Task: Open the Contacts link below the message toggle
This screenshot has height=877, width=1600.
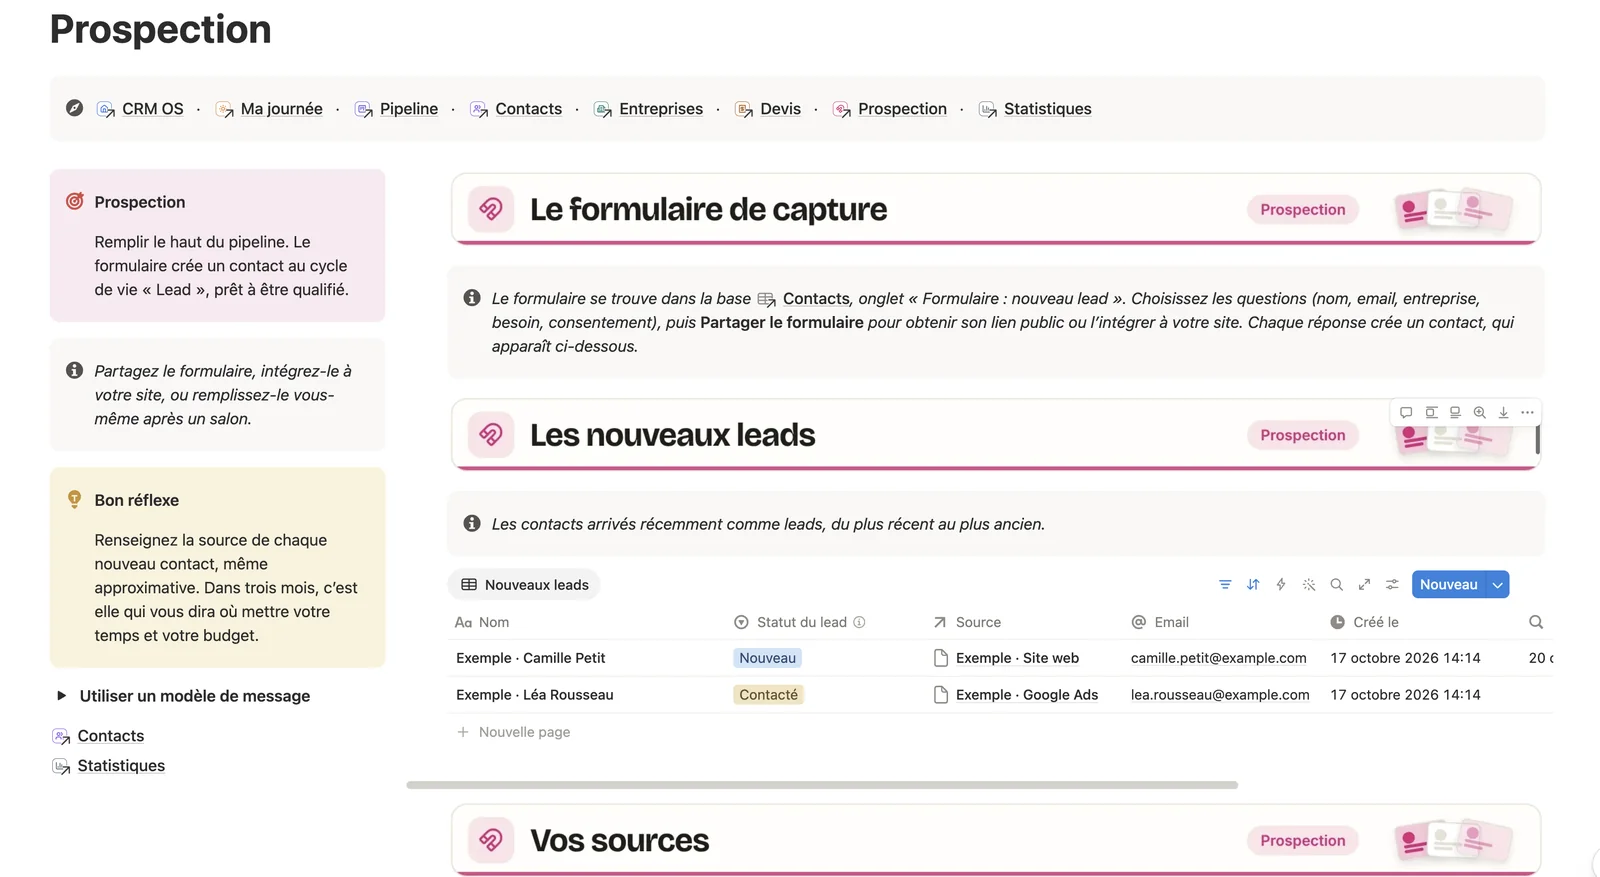Action: pyautogui.click(x=98, y=736)
